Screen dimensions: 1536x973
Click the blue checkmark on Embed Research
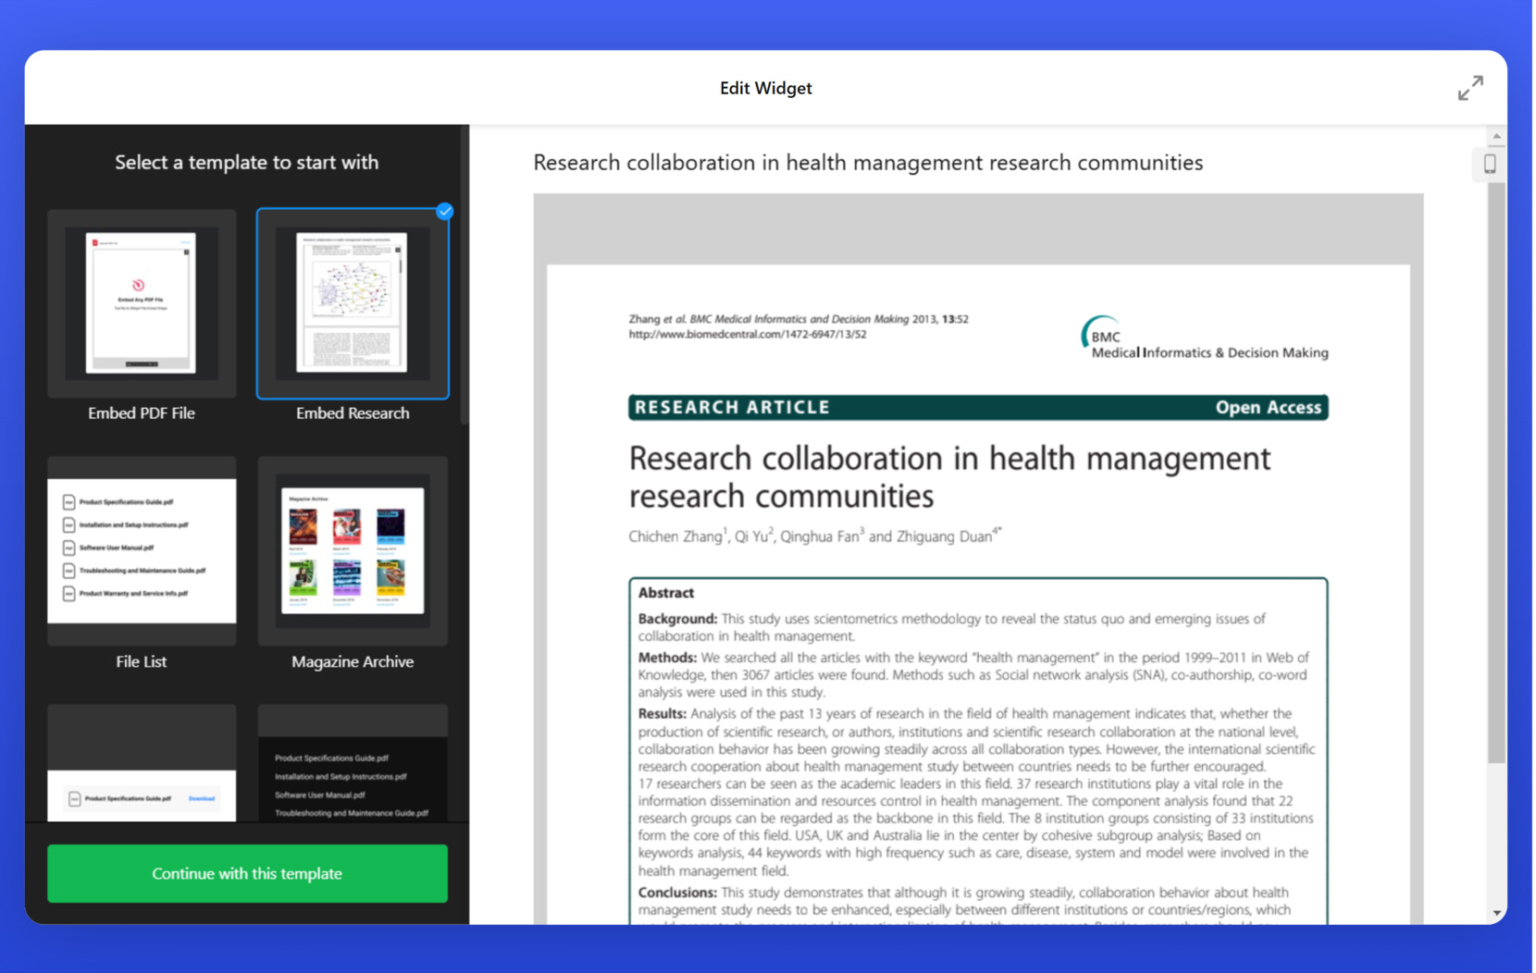click(445, 211)
